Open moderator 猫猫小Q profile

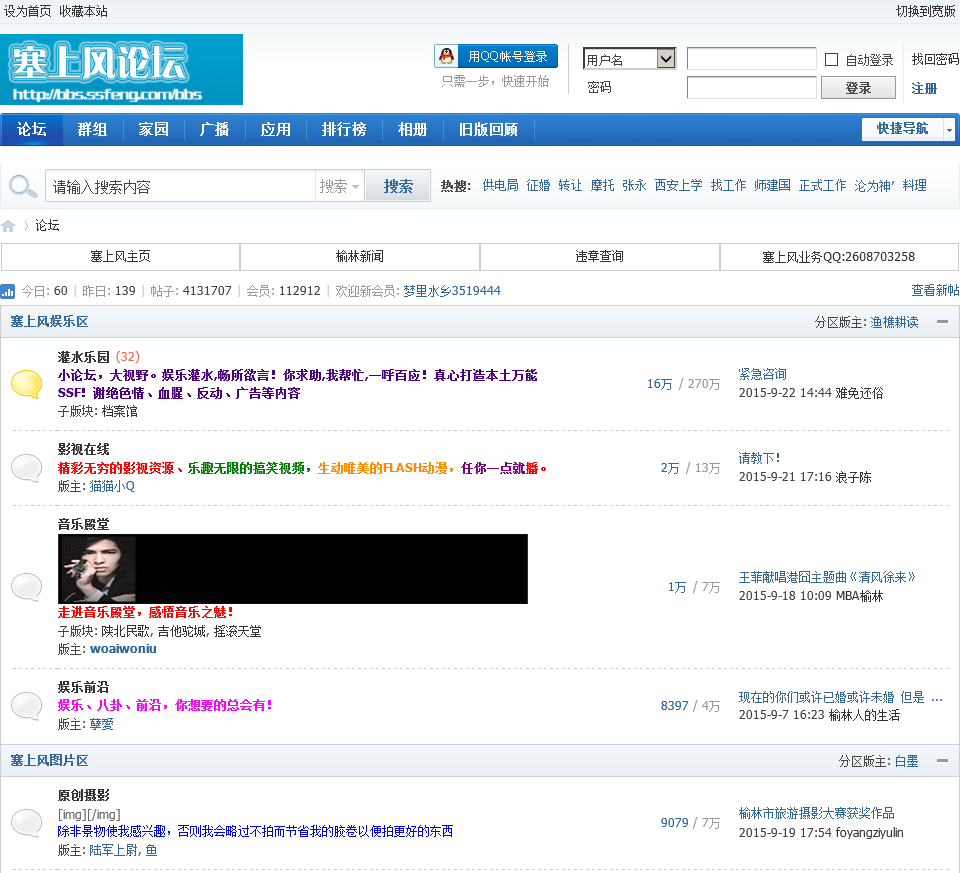[112, 486]
